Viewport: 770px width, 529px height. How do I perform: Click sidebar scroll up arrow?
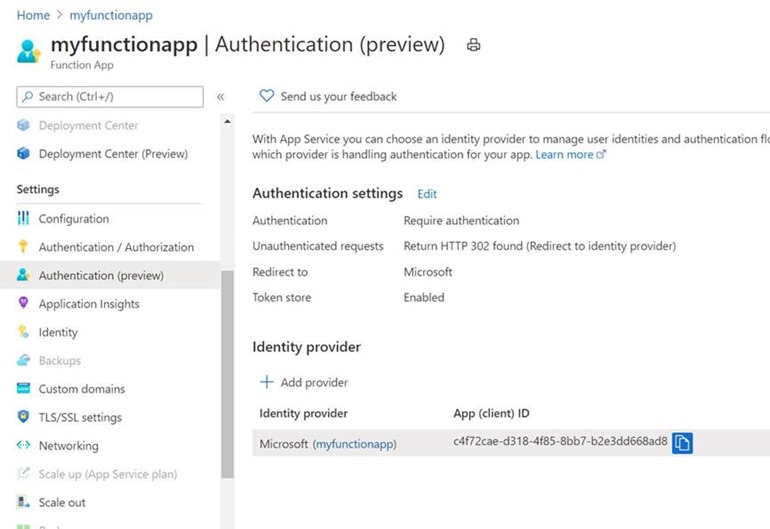(227, 121)
